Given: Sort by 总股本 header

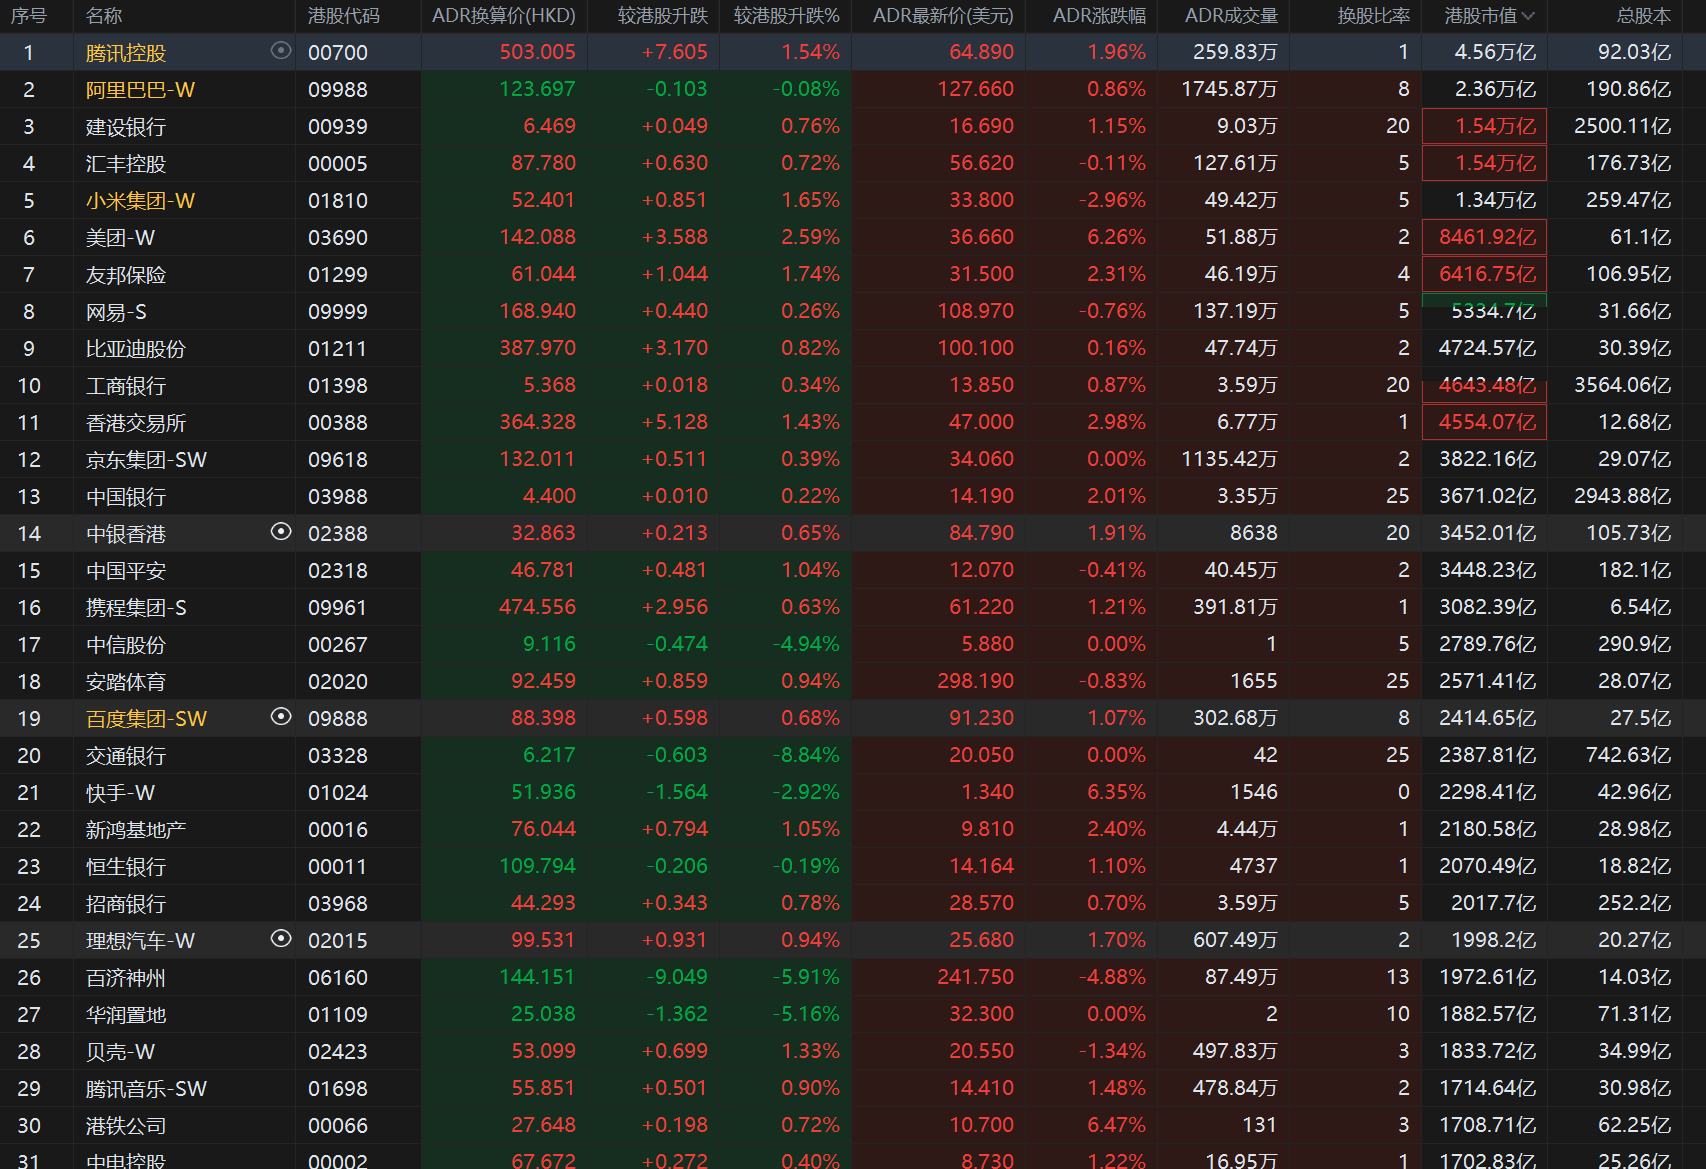Looking at the screenshot, I should coord(1643,16).
